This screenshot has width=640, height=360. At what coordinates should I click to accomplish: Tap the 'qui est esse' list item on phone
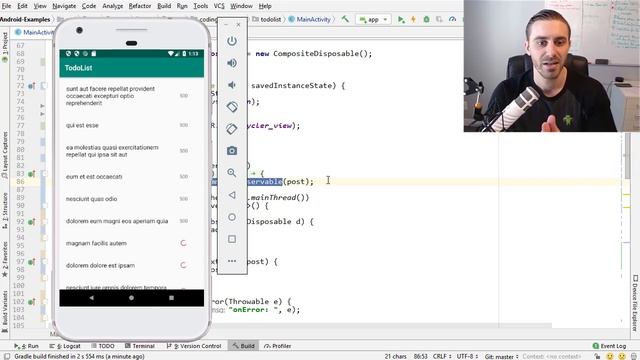[131, 125]
